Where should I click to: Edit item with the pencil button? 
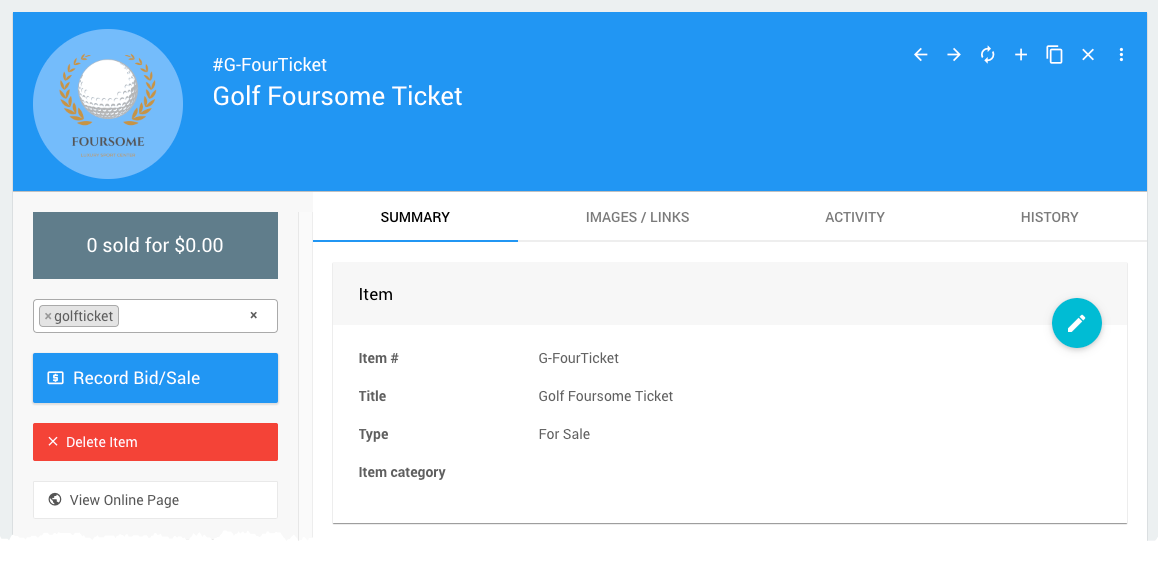(x=1076, y=323)
